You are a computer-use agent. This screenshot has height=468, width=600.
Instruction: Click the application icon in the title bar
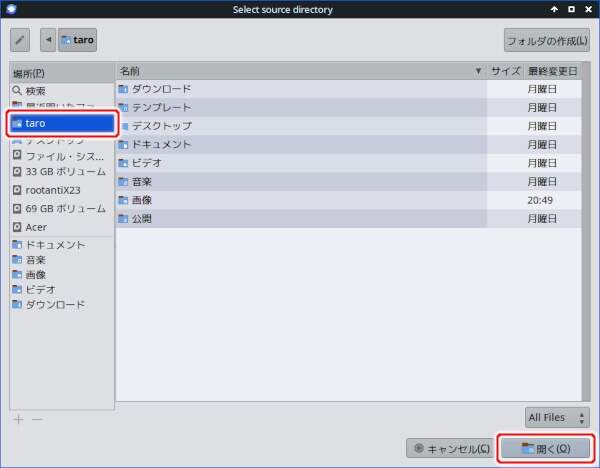[11, 9]
